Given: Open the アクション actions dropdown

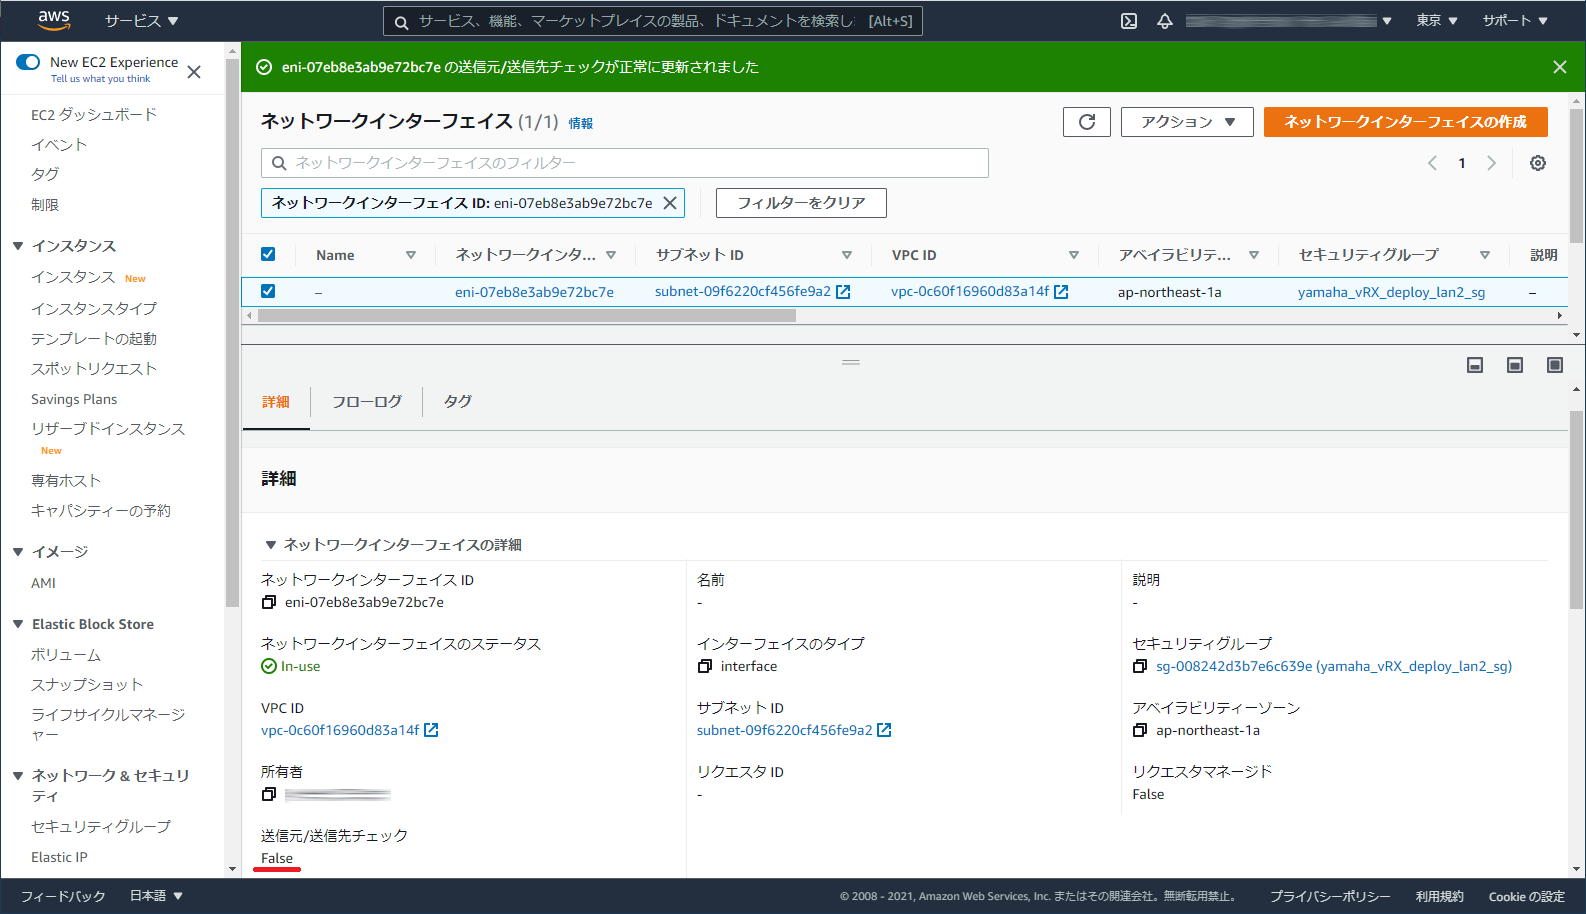Looking at the screenshot, I should click(x=1187, y=122).
